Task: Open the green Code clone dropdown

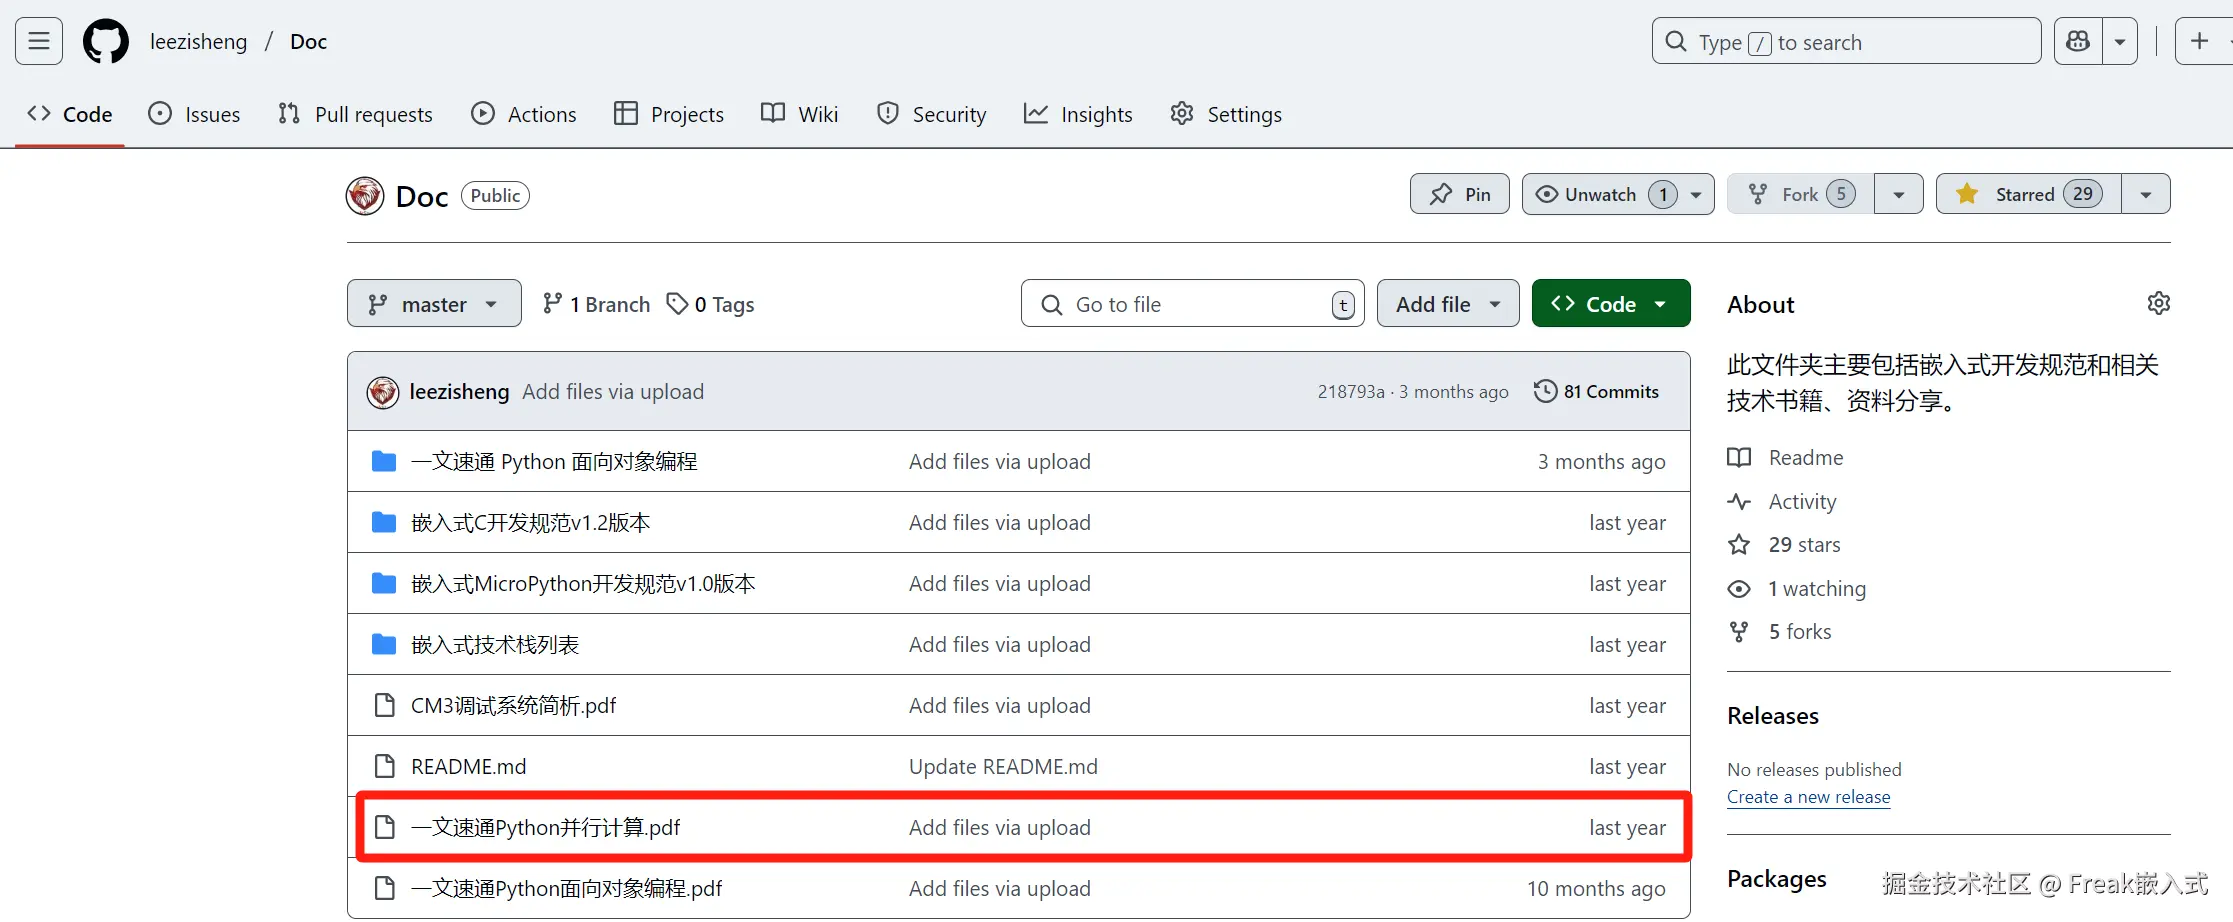Action: click(1611, 303)
